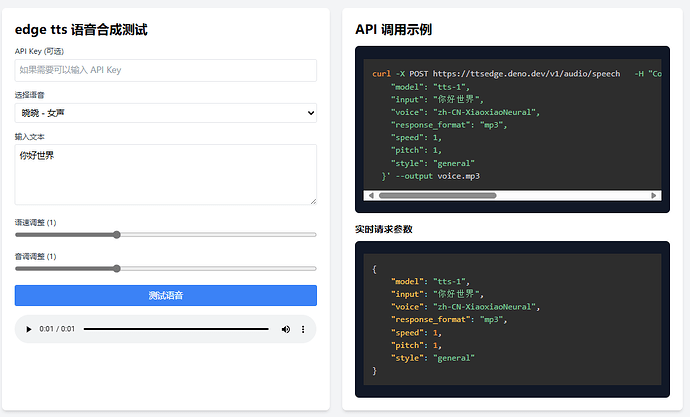Click the code block scroll left arrow
The width and height of the screenshot is (690, 417).
coord(371,195)
